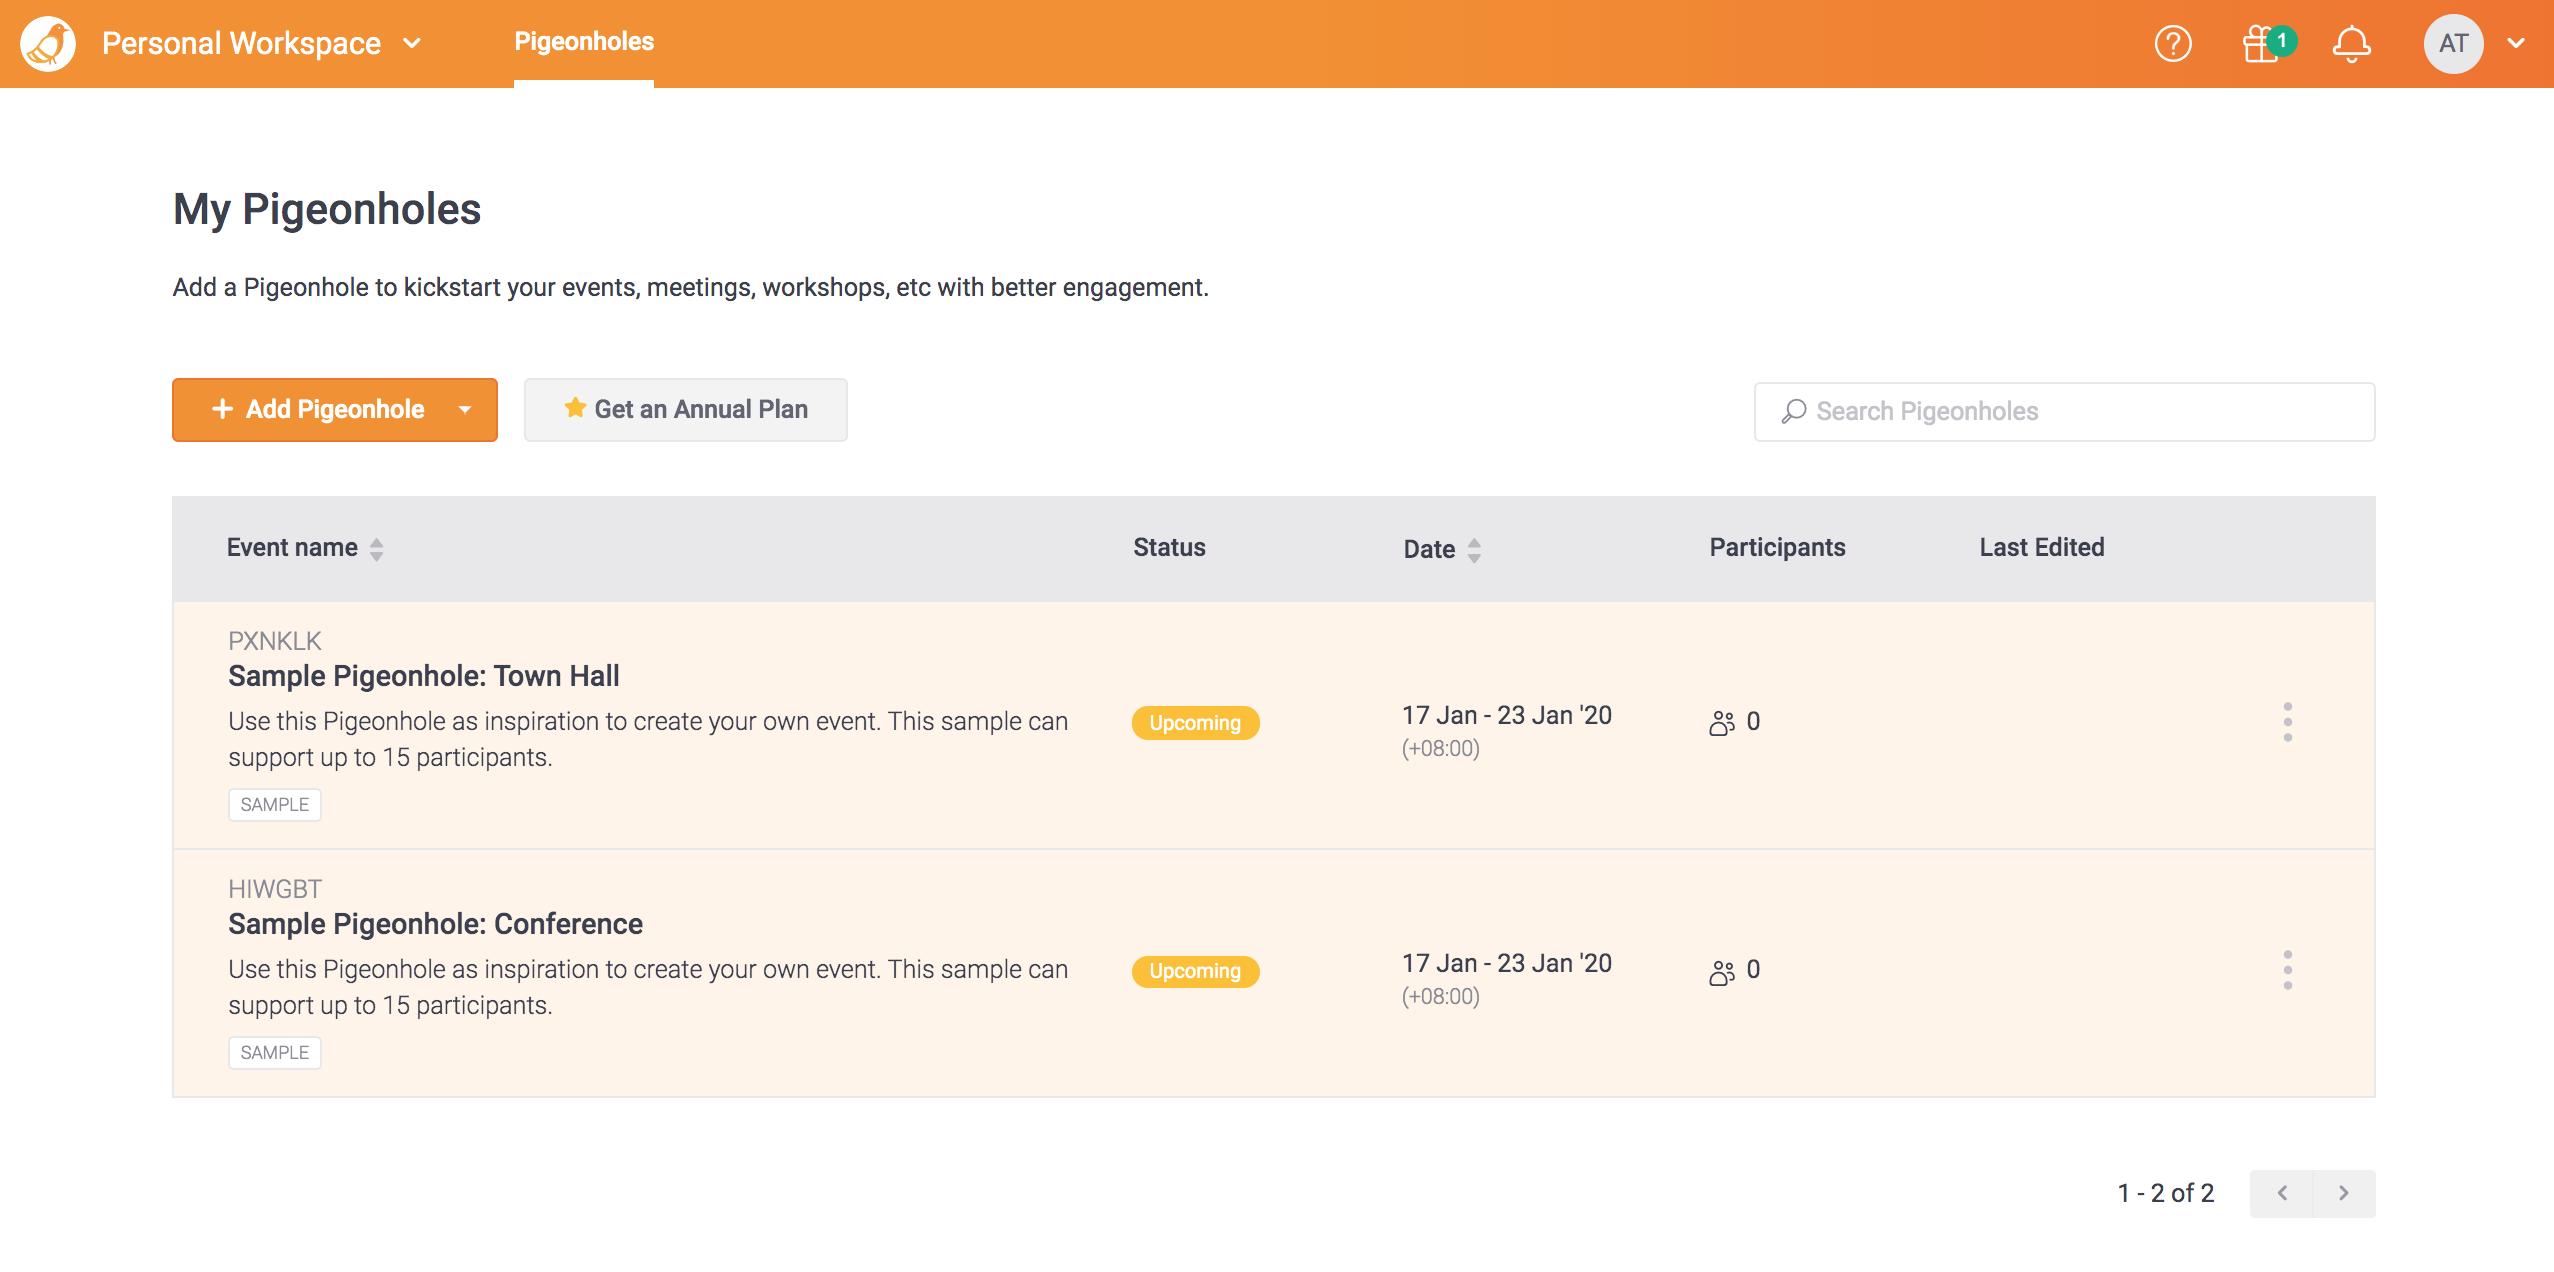Click Upcoming badge on Conference row
The image size is (2554, 1272).
click(1195, 971)
